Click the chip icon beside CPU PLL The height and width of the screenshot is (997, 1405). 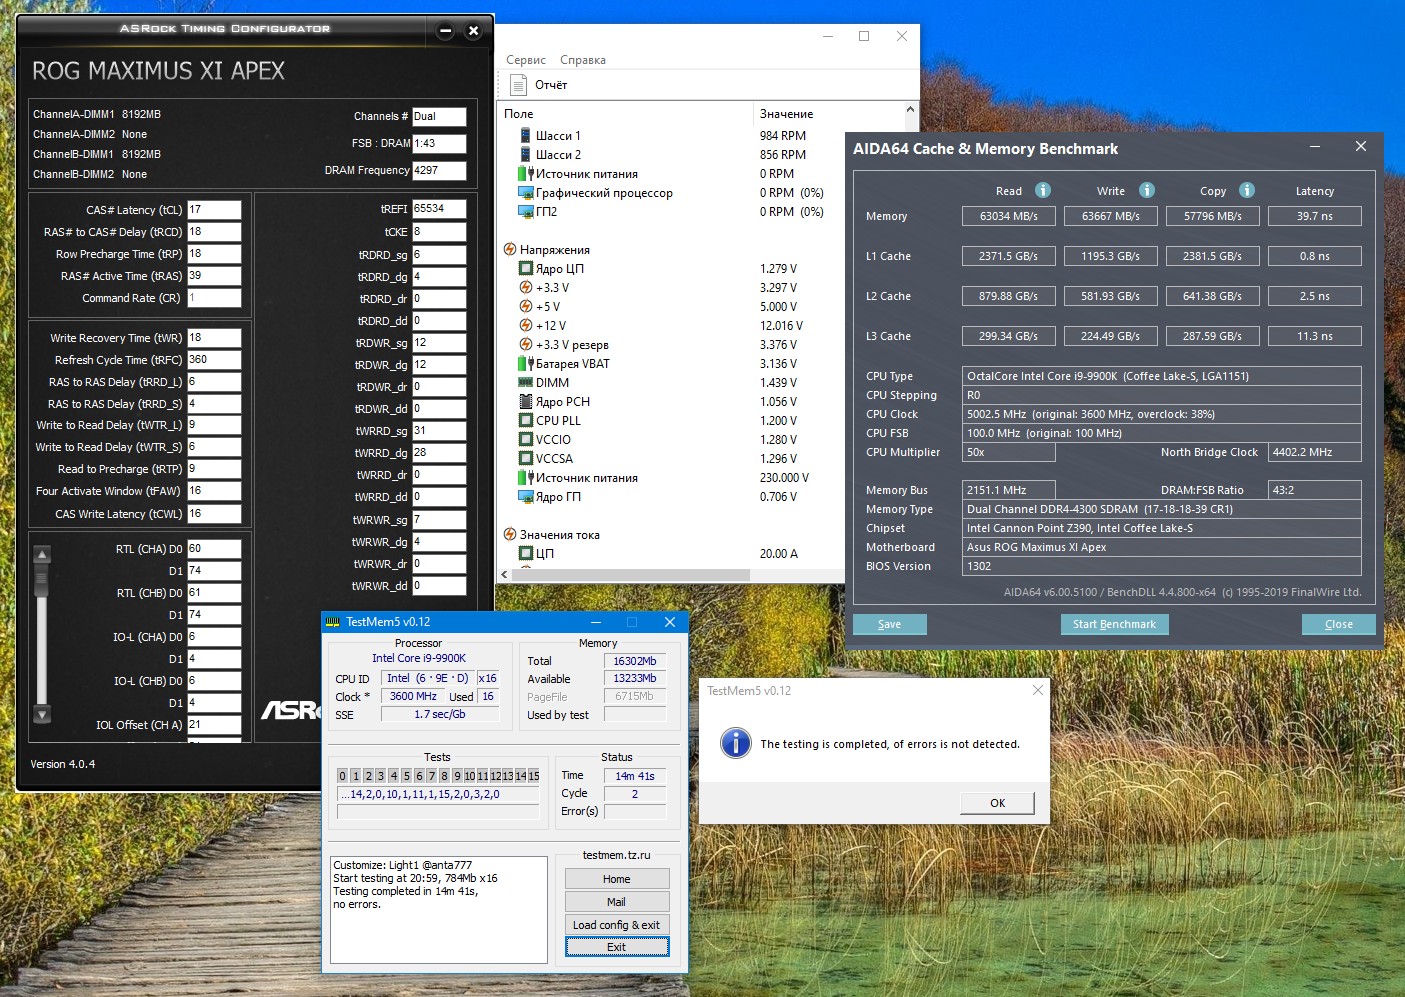pos(525,420)
